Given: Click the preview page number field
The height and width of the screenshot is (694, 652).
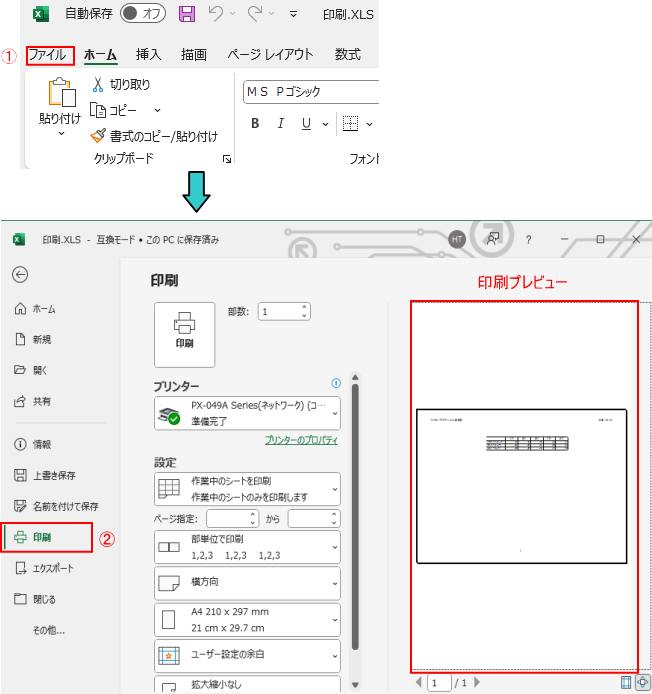Looking at the screenshot, I should click(x=440, y=682).
